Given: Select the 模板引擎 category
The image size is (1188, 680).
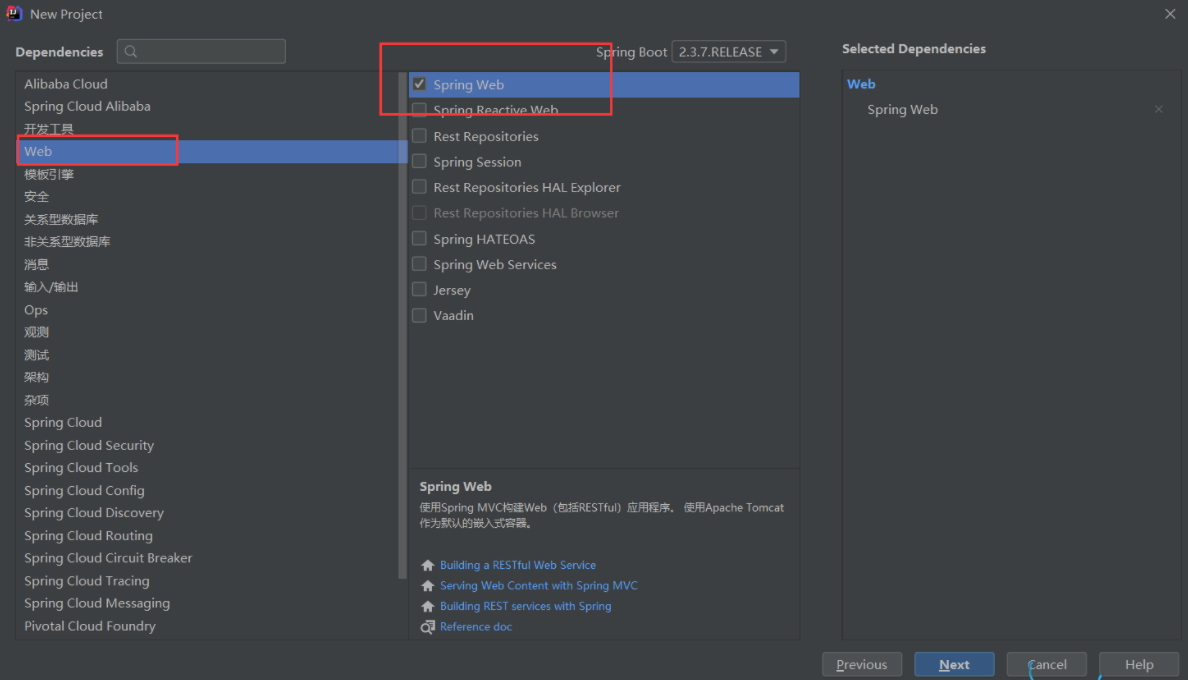Looking at the screenshot, I should point(207,174).
